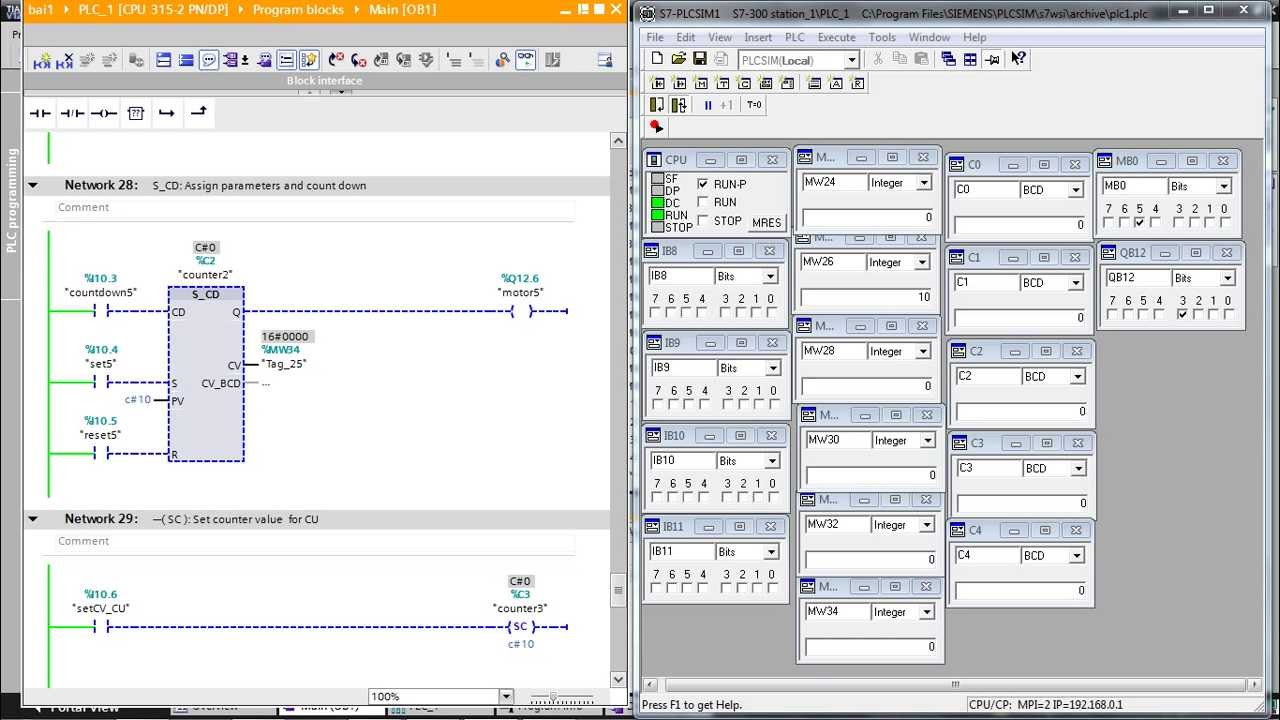Check bit 3 in IB8 window
The height and width of the screenshot is (720, 1280).
tap(727, 313)
